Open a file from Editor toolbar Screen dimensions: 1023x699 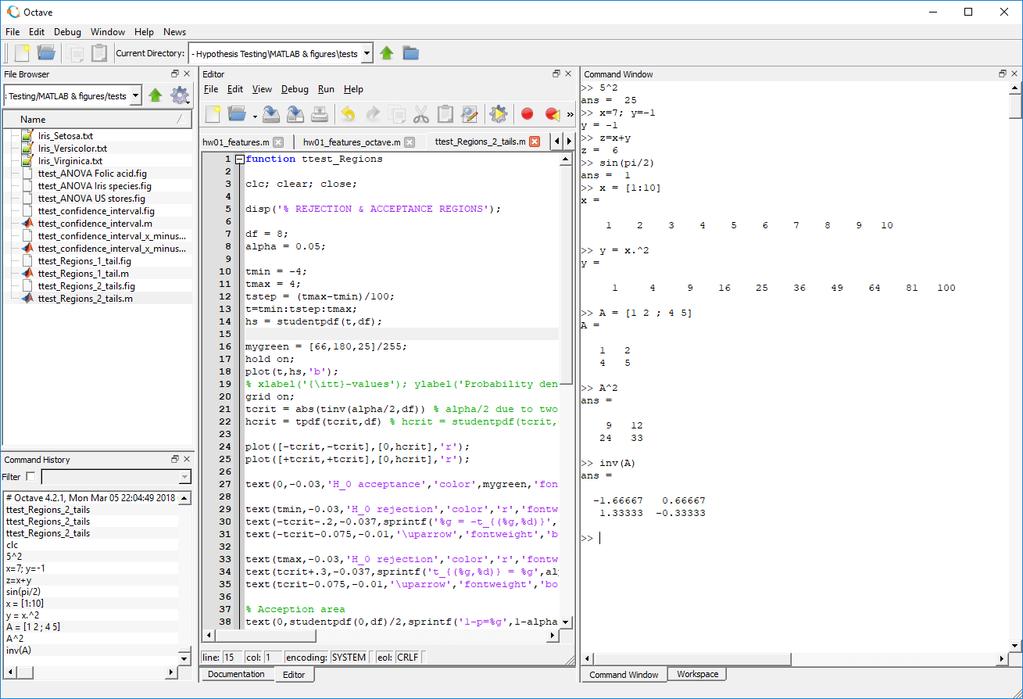pyautogui.click(x=236, y=114)
